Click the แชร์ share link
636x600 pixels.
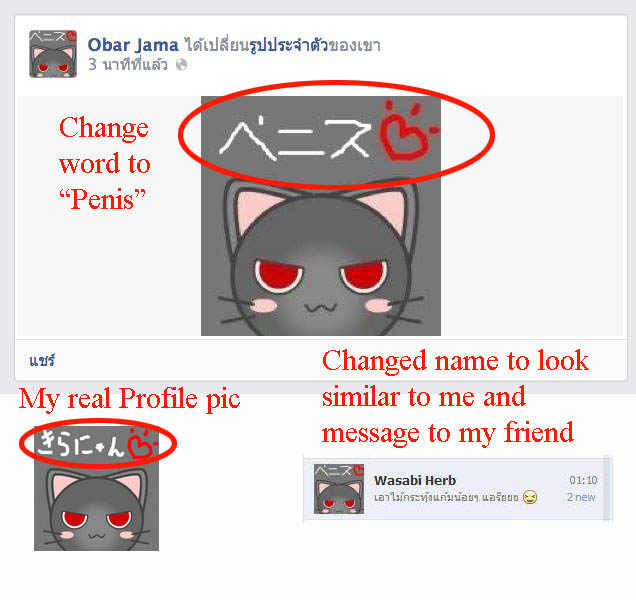42,360
